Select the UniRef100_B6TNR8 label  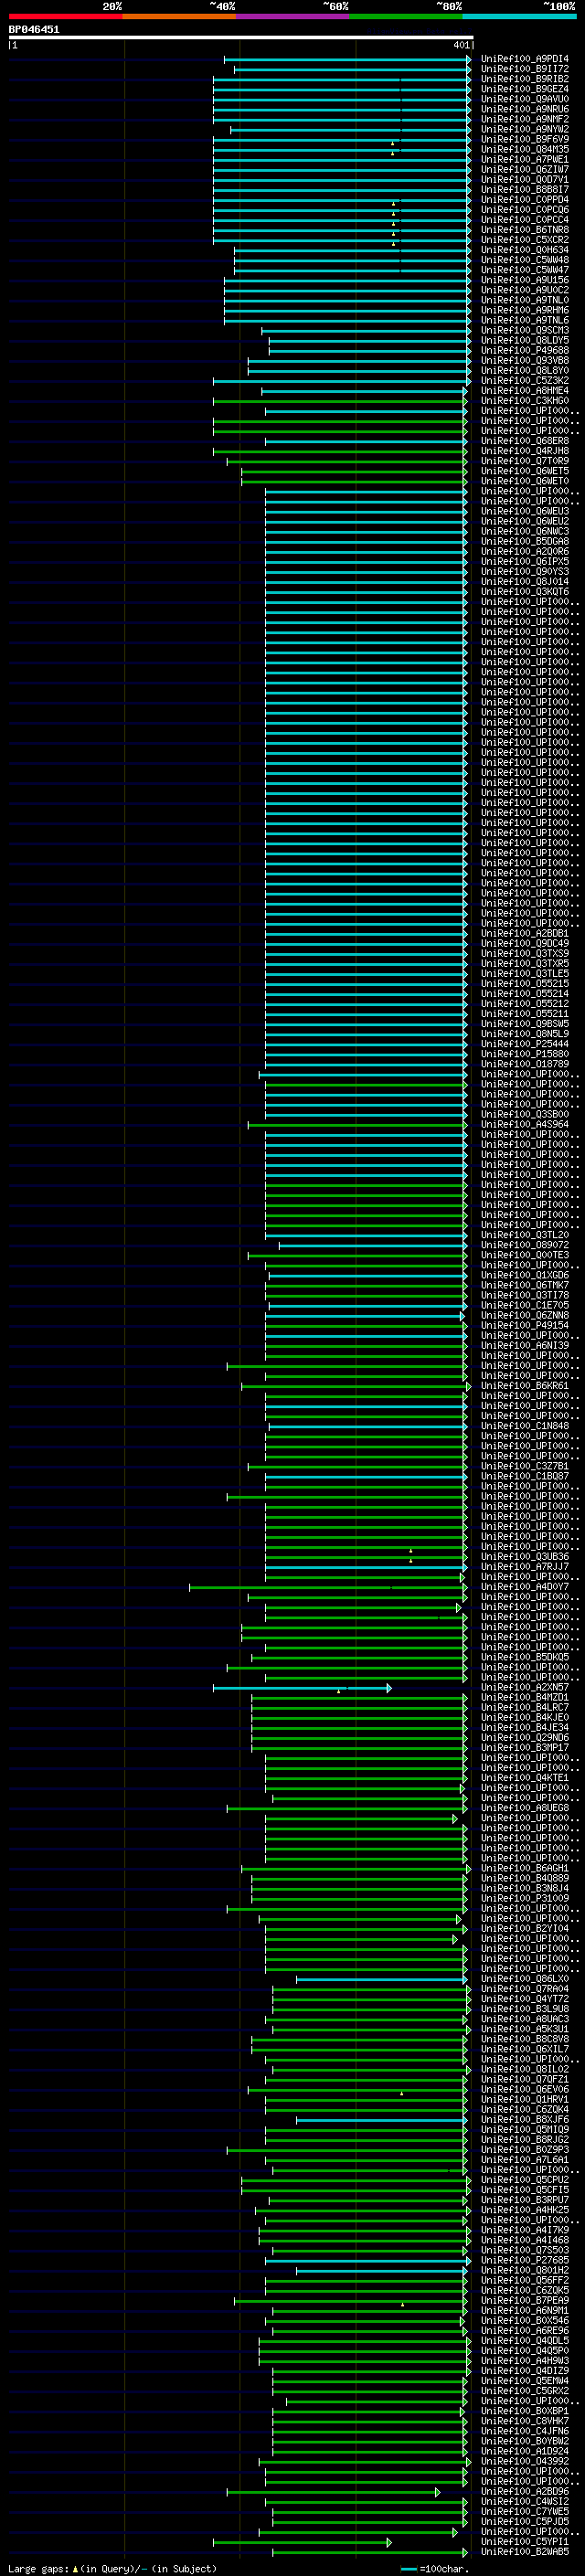525,230
